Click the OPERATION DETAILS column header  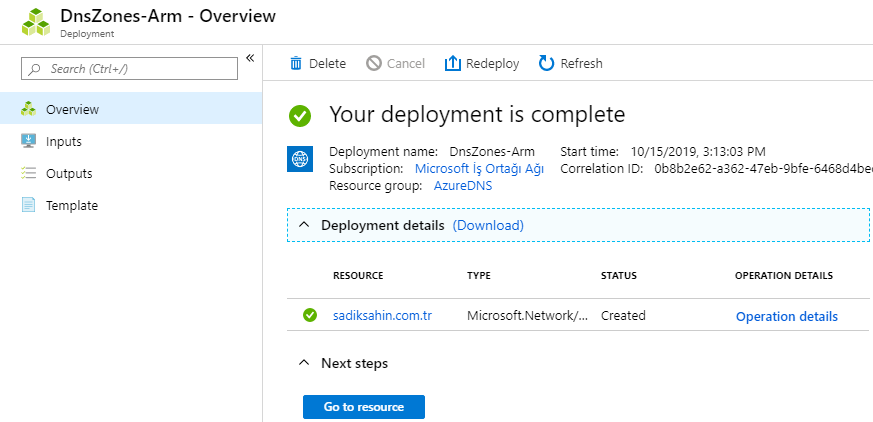pyautogui.click(x=784, y=276)
